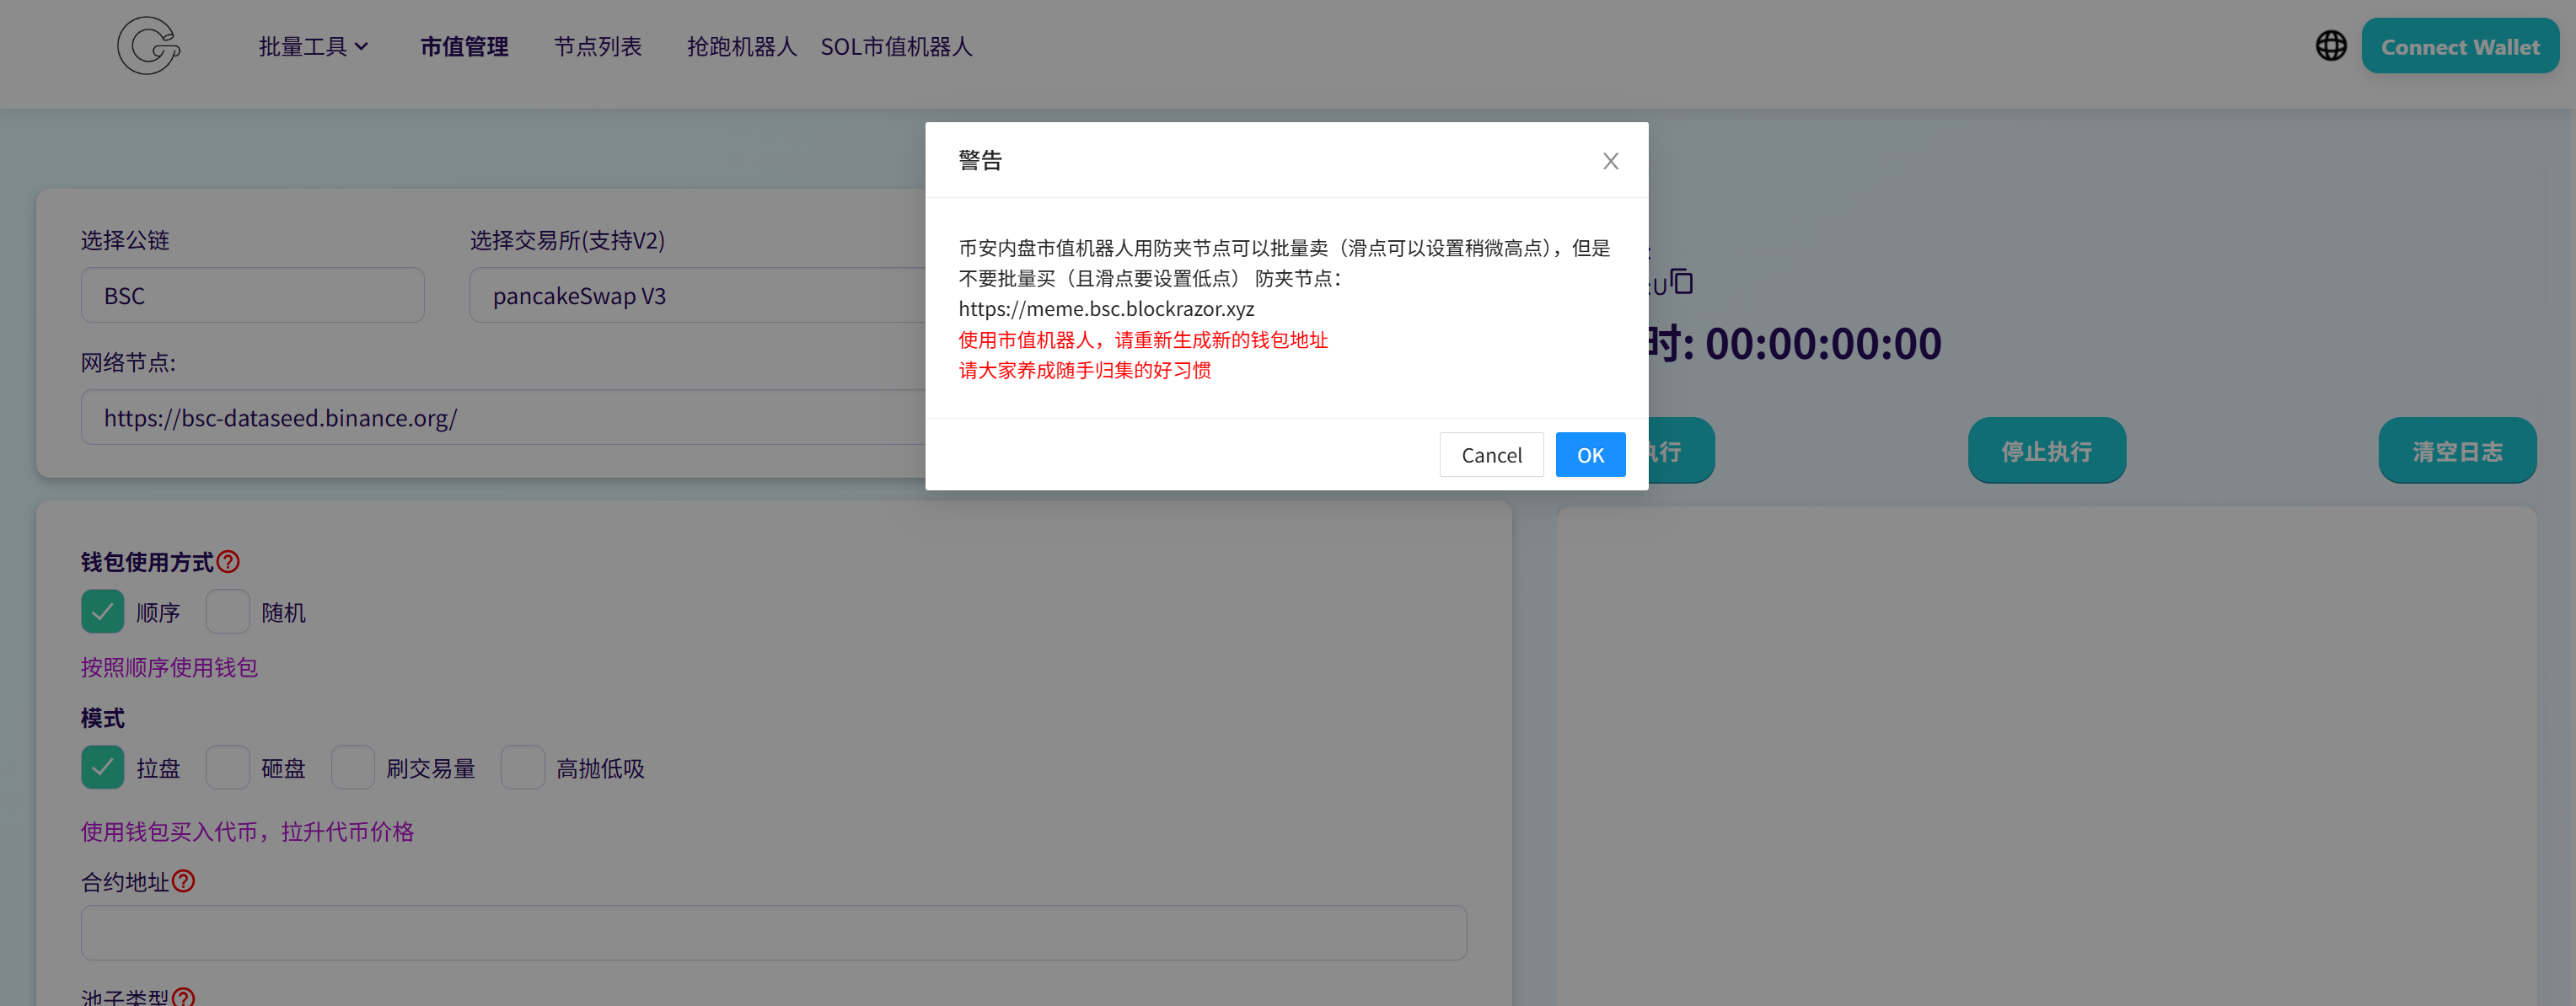This screenshot has width=2576, height=1006.
Task: Select the 砸盘 mode checkbox
Action: click(x=228, y=768)
